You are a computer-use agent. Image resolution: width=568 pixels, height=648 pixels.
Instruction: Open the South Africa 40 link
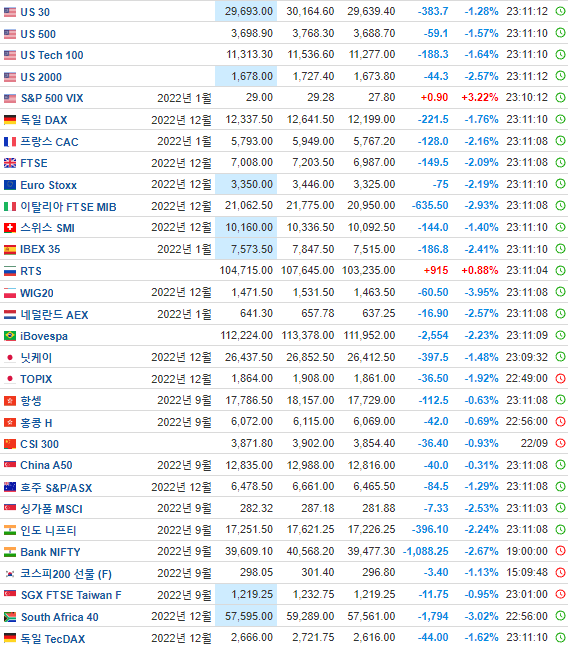60,617
